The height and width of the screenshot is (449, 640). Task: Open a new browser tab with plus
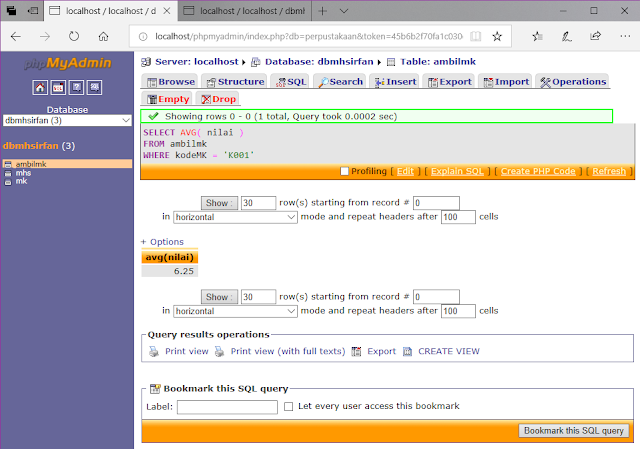[322, 11]
